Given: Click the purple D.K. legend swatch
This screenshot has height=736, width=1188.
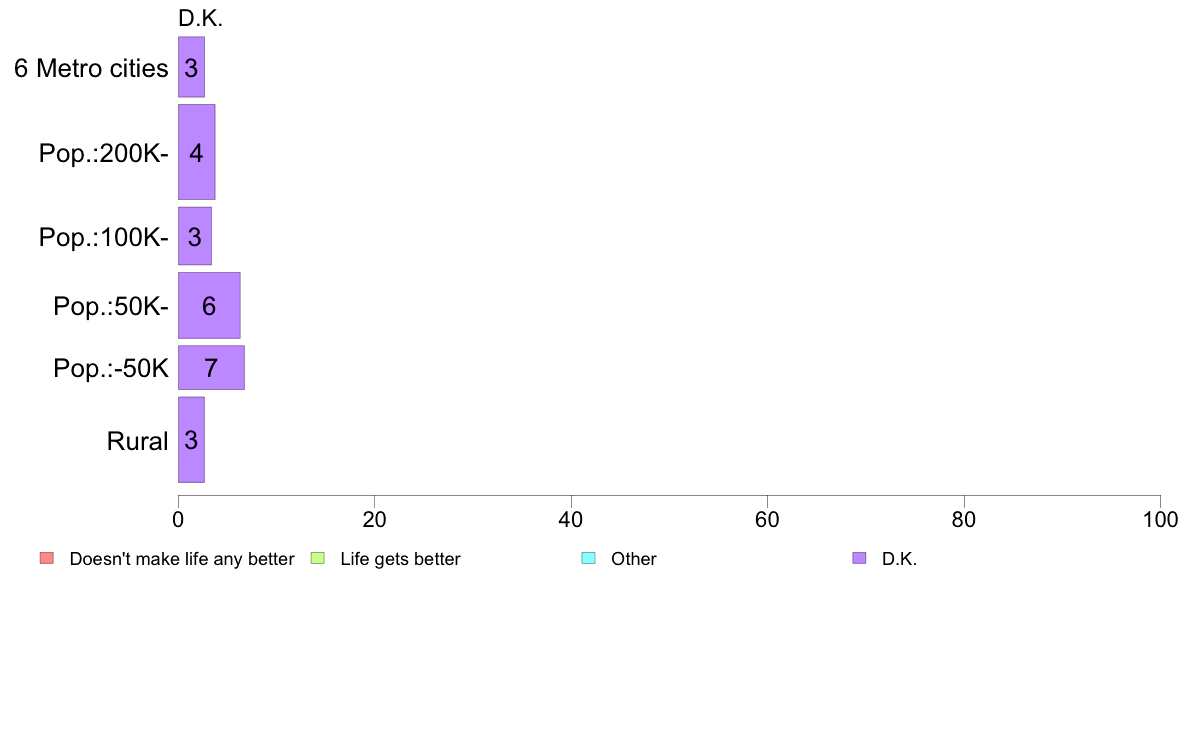Looking at the screenshot, I should point(859,559).
